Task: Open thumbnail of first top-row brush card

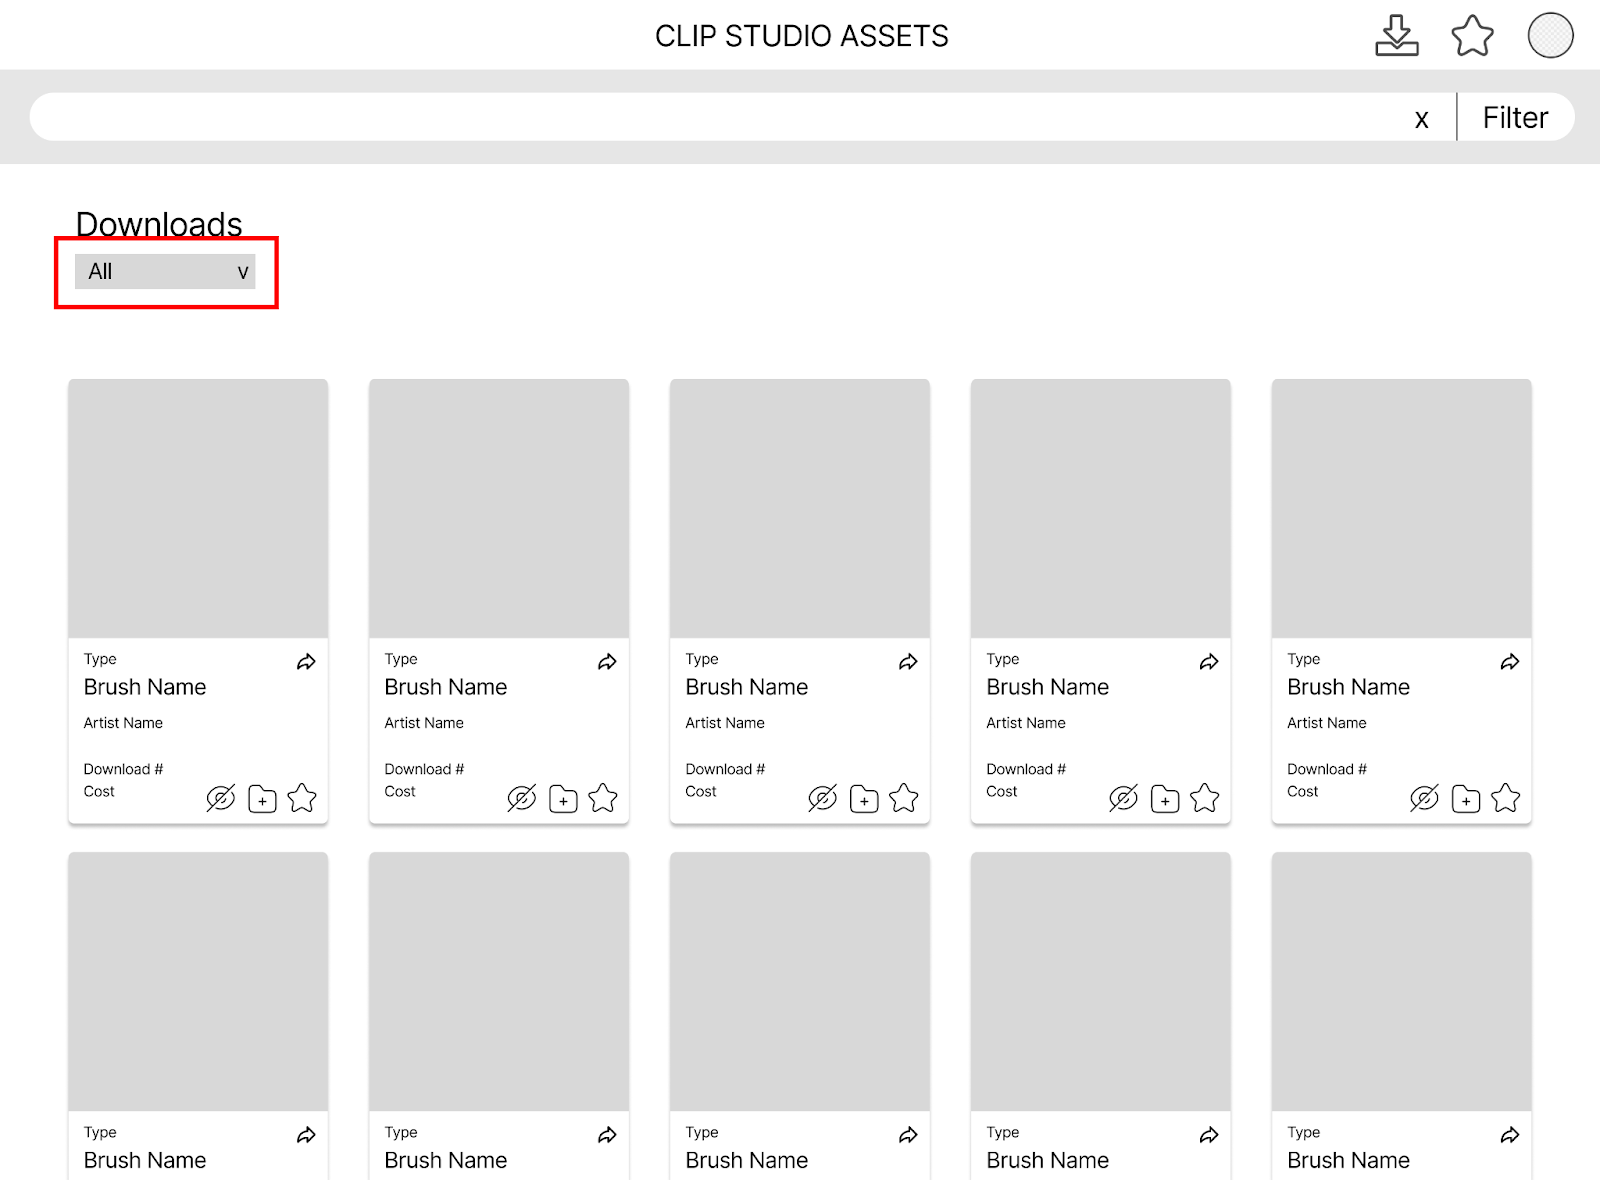Action: coord(198,508)
